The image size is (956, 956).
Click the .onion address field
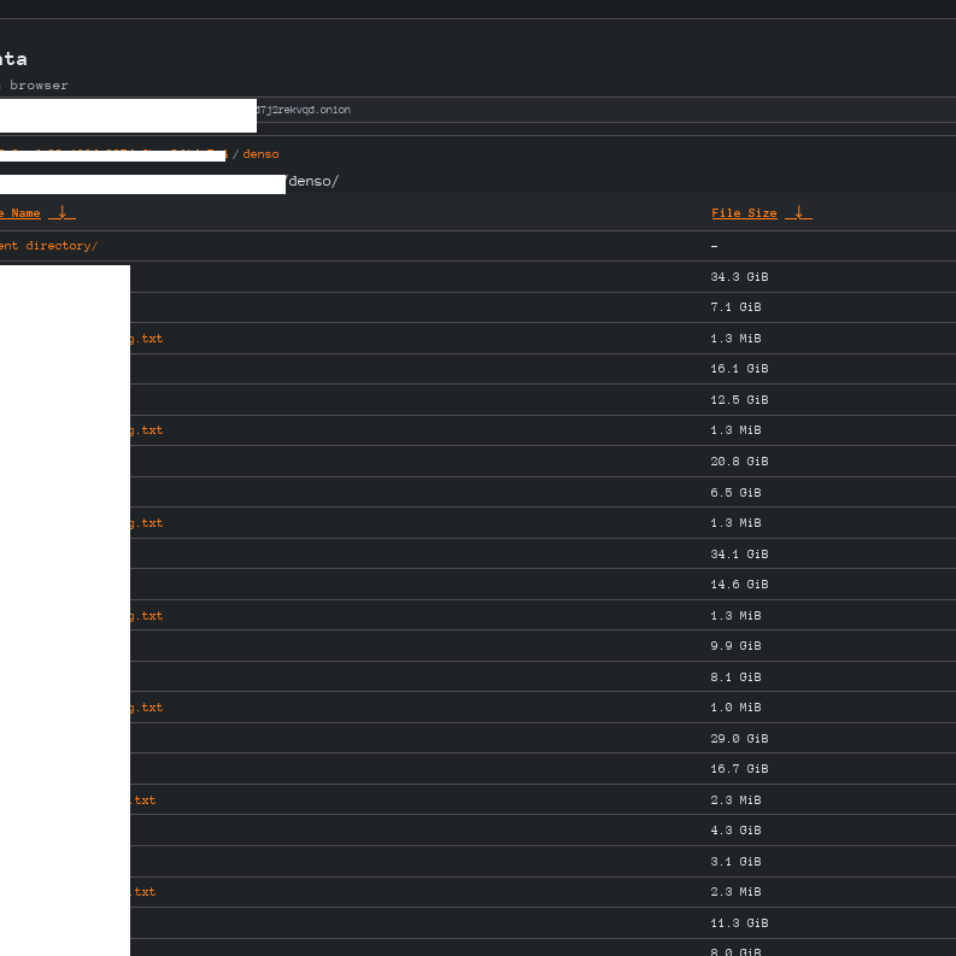[478, 110]
